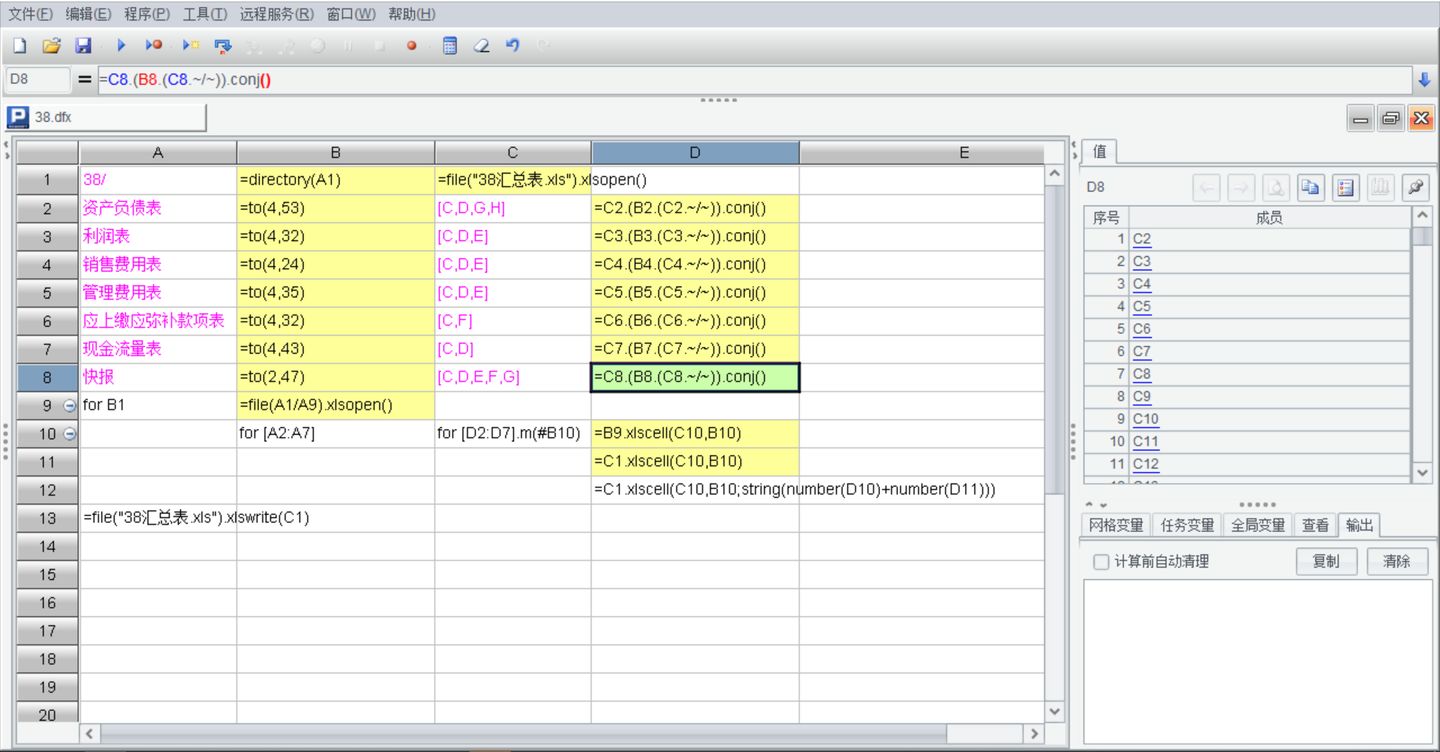Click the C12 member link in the value list
This screenshot has height=752, width=1440.
1146,464
